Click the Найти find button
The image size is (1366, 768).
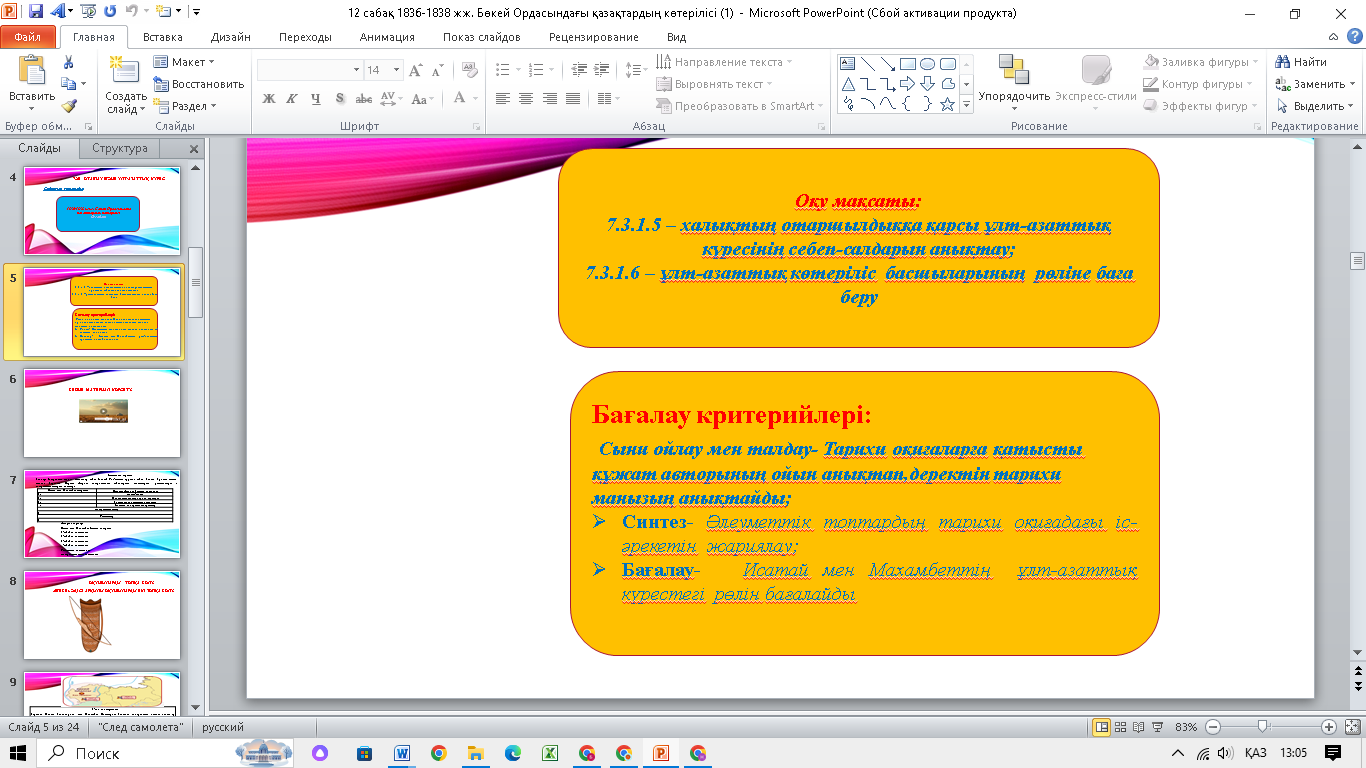point(1303,62)
